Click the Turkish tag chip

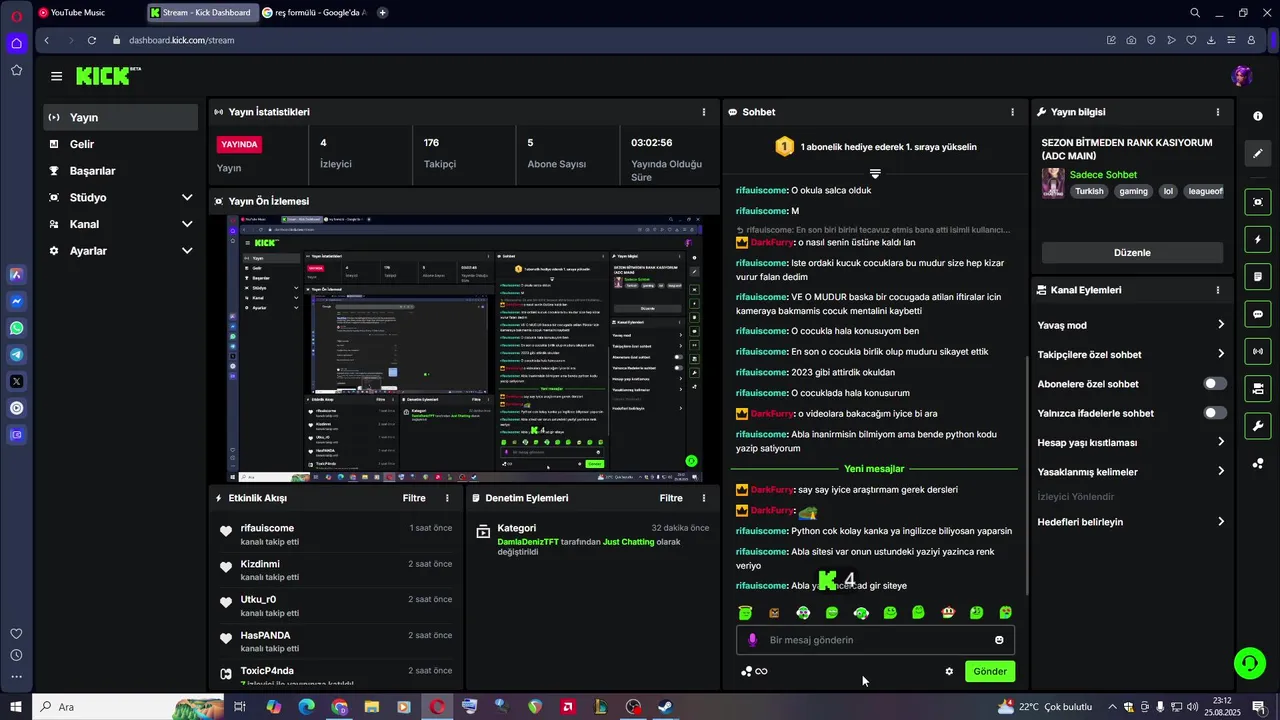click(x=1089, y=191)
